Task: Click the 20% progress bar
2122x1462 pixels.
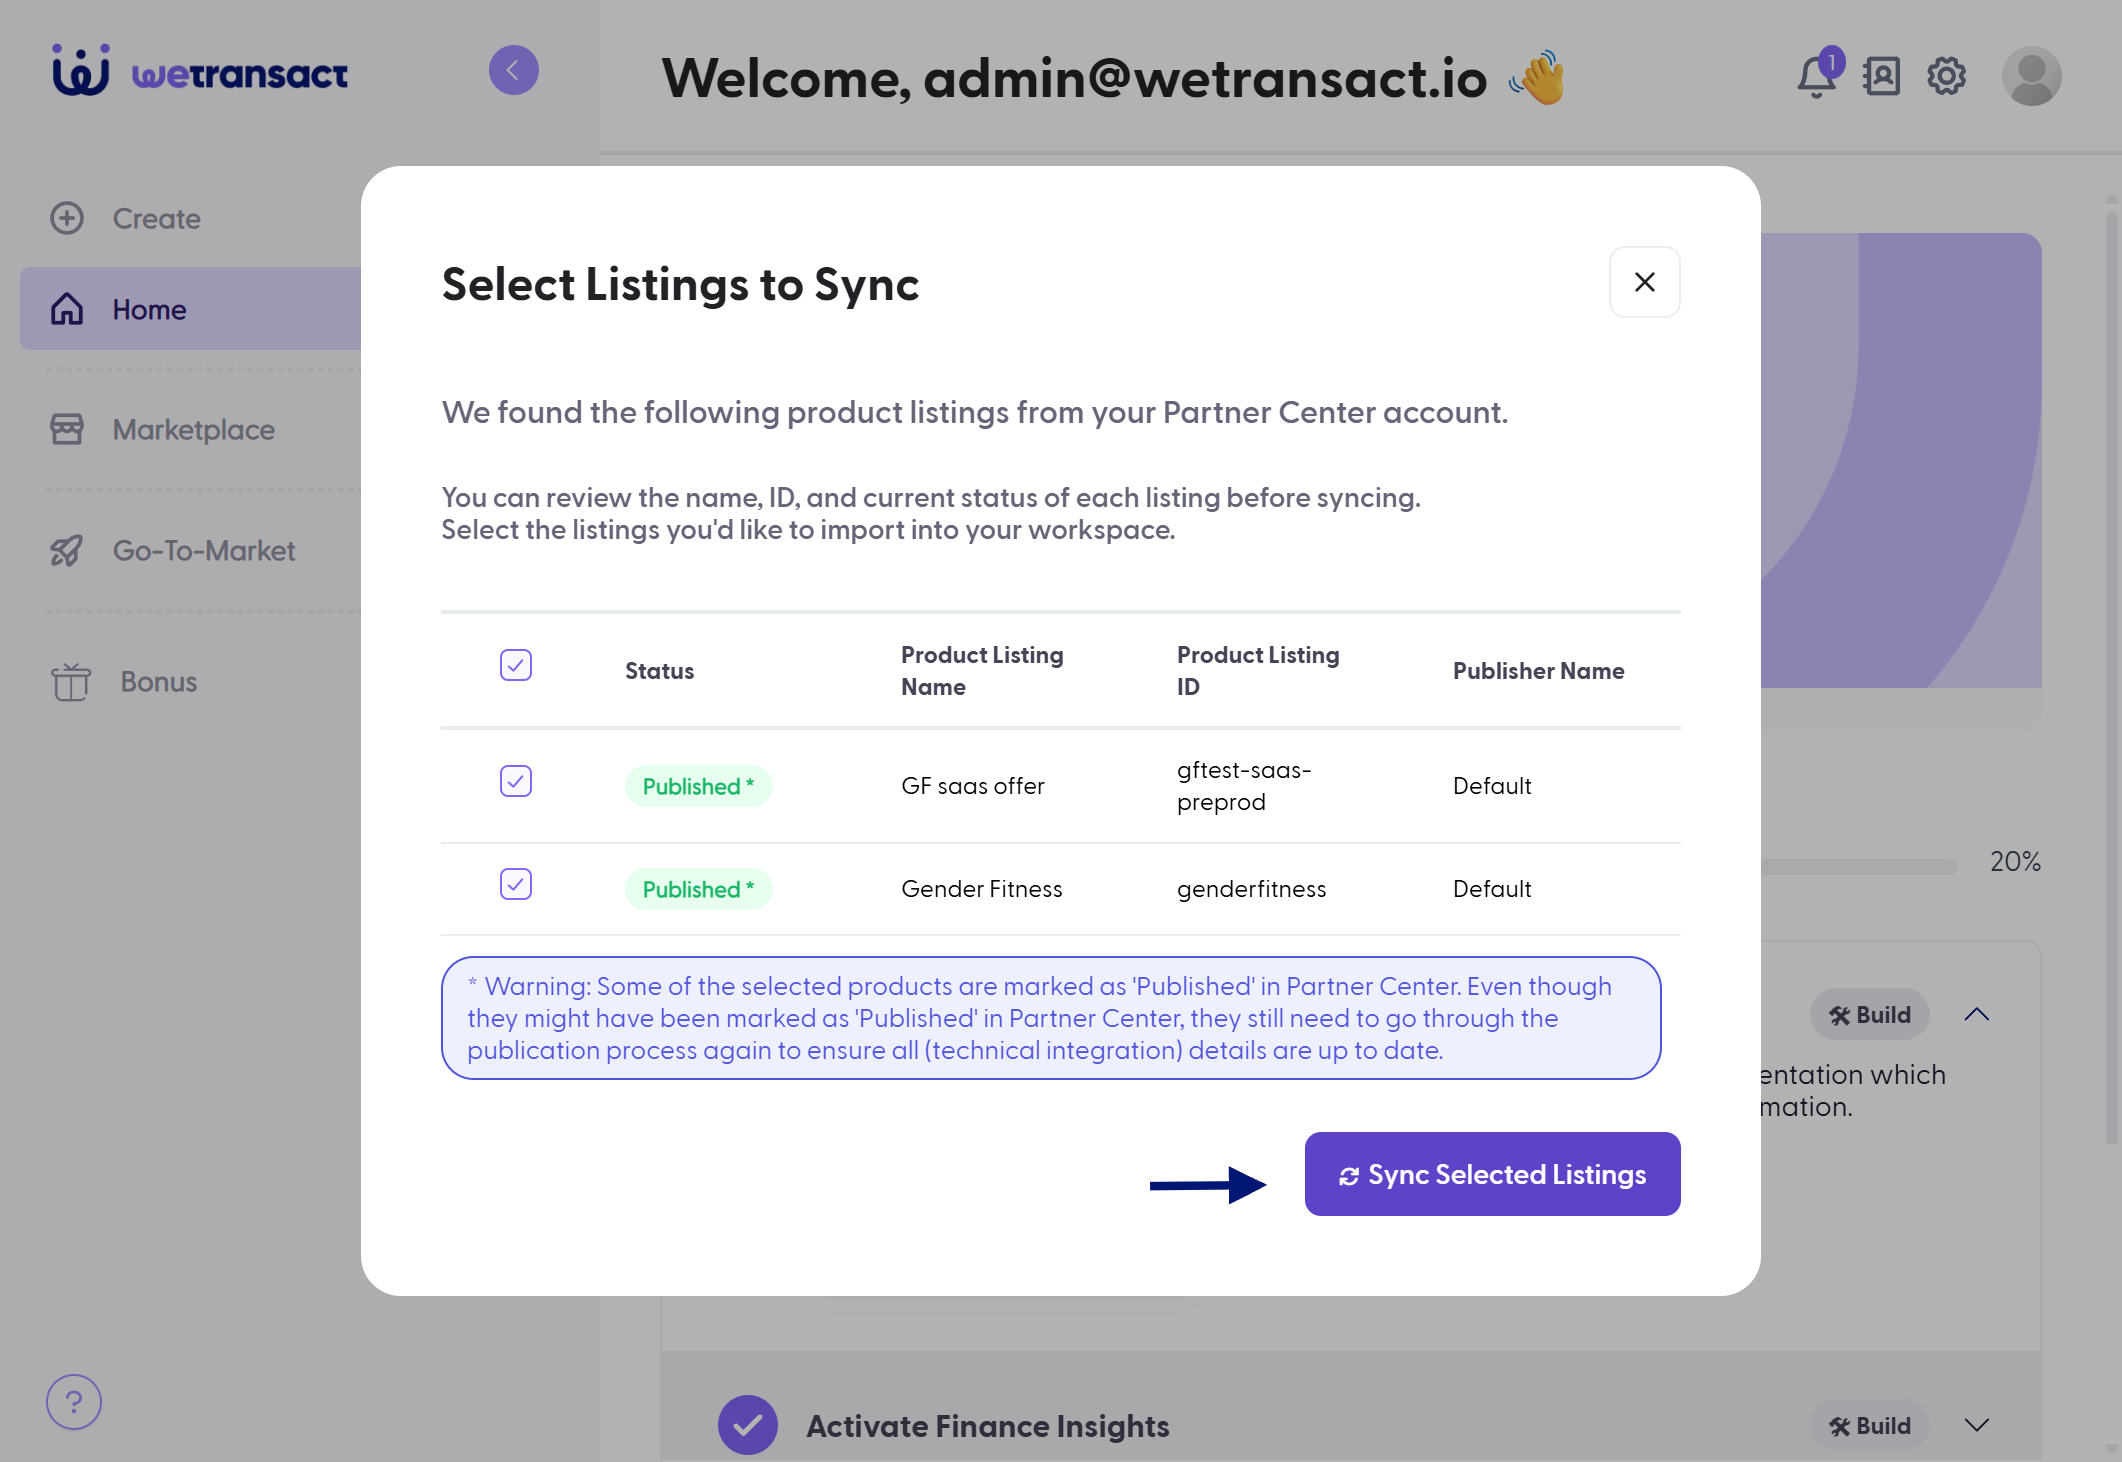Action: [x=1858, y=866]
